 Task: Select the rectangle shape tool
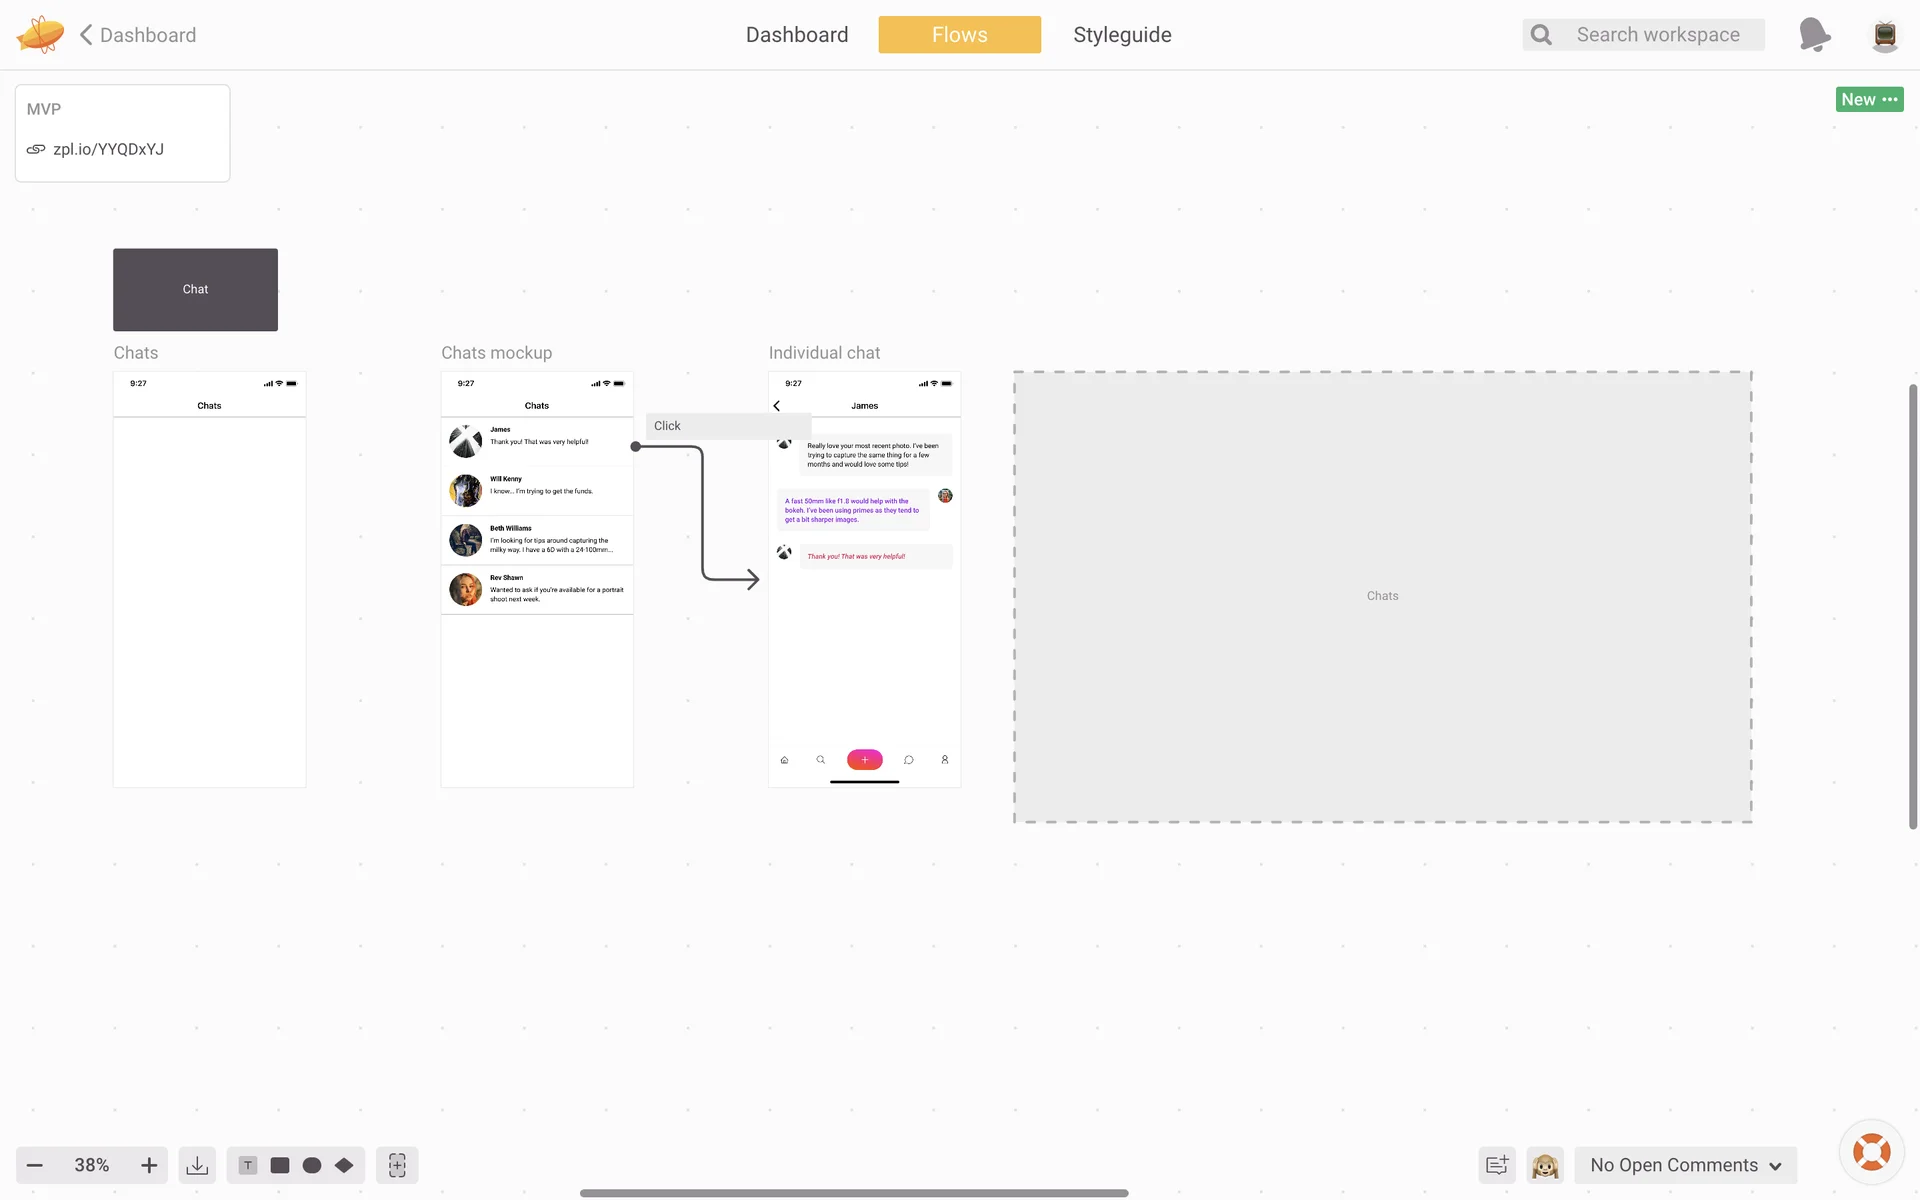click(x=280, y=1165)
